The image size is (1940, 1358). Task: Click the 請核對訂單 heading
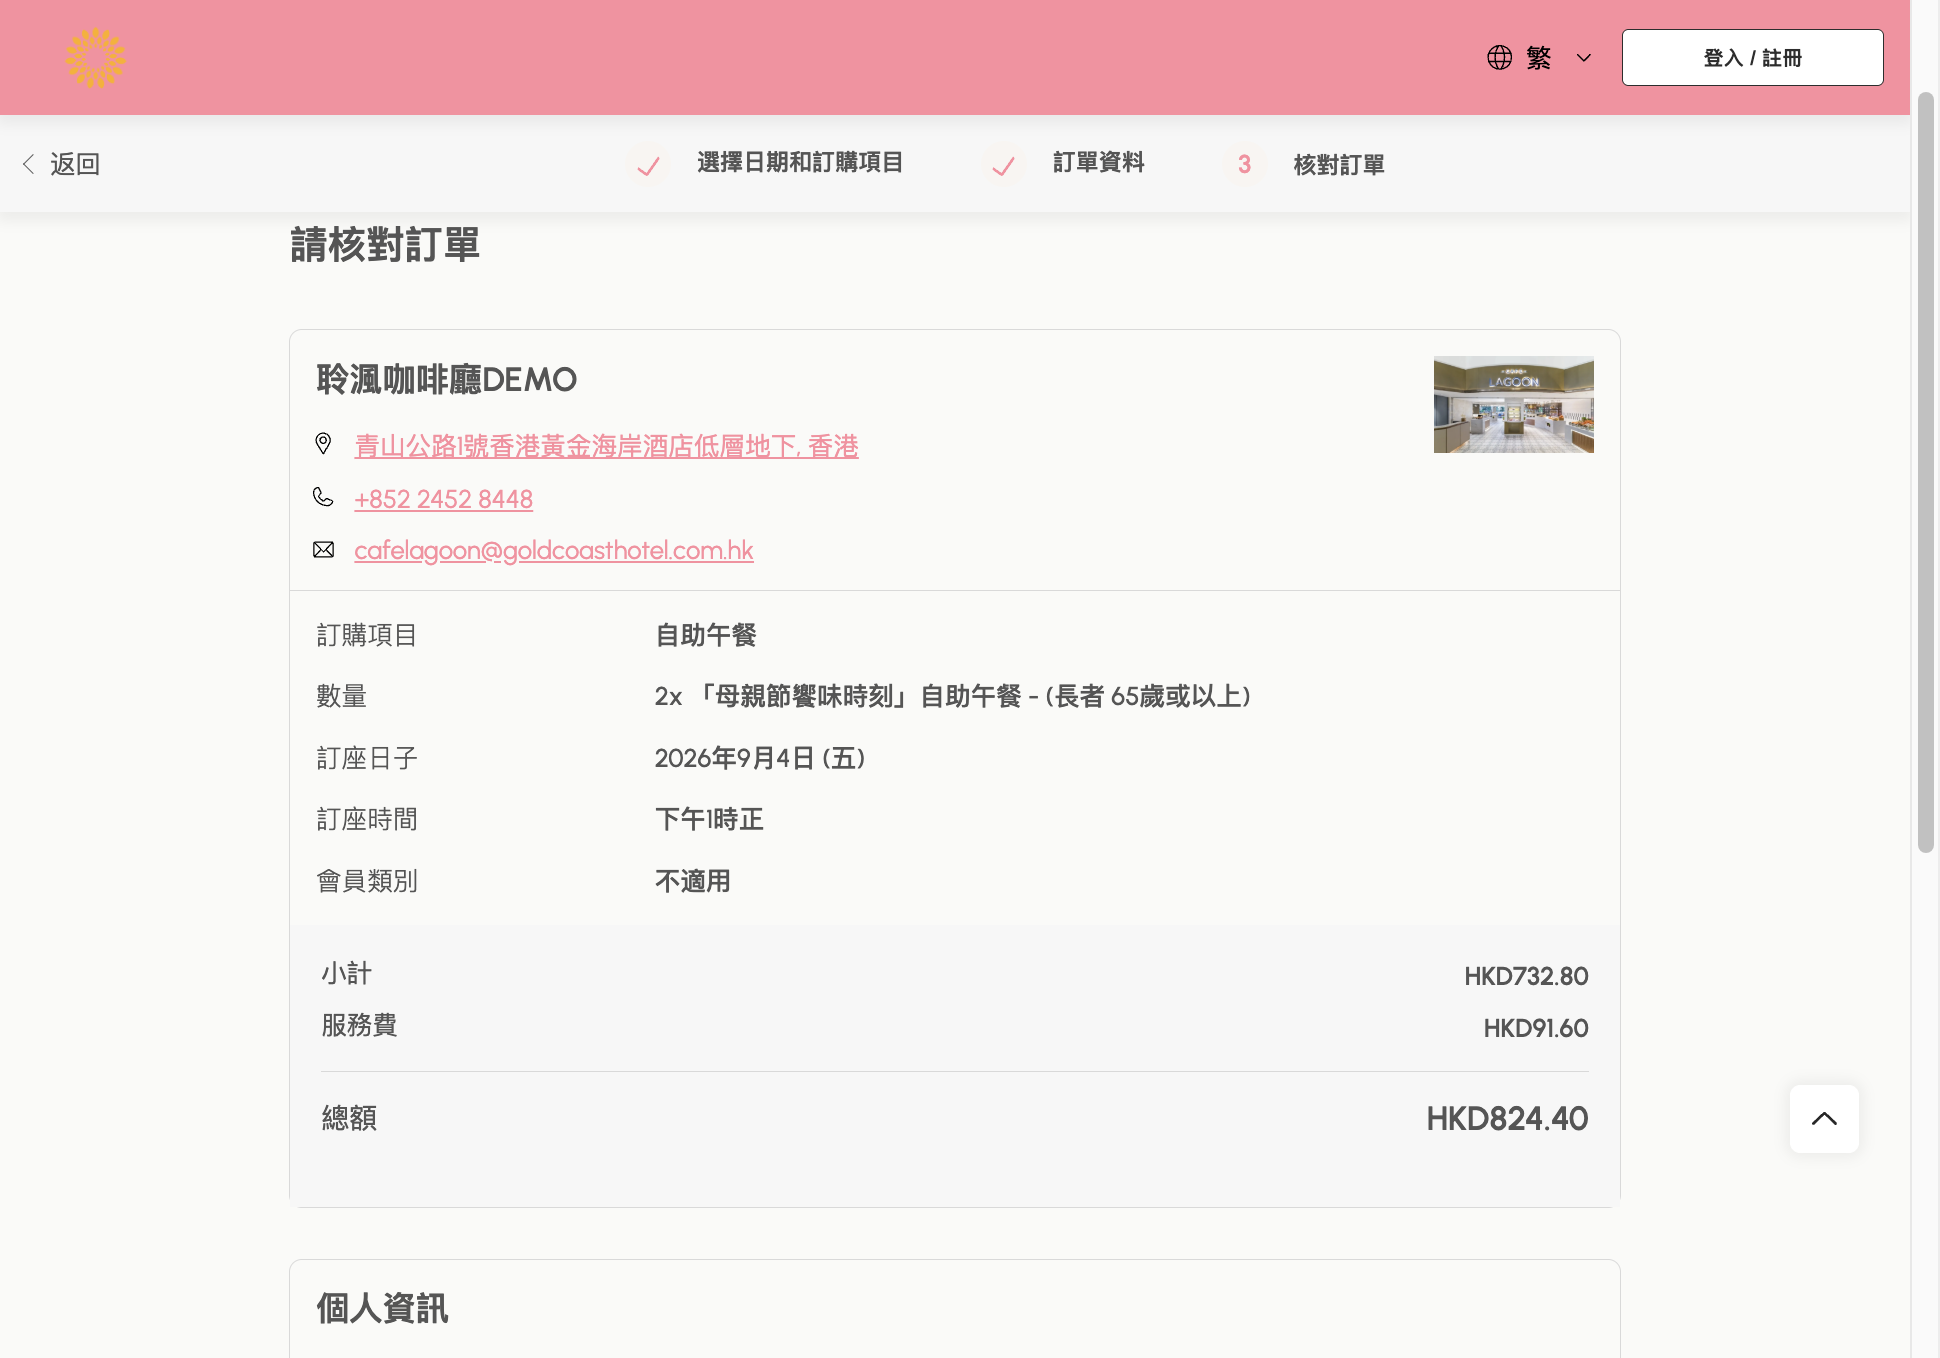tap(385, 245)
